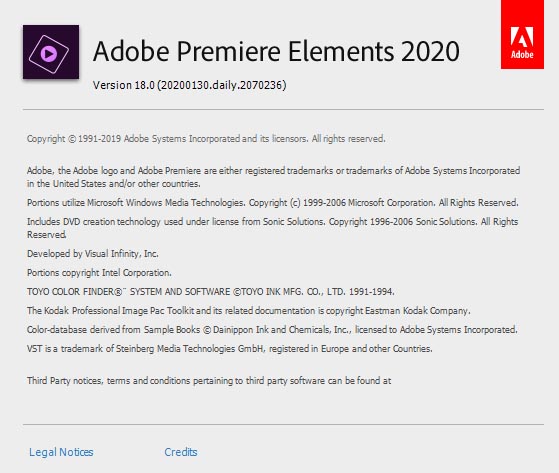Click the Intel Corporation copyright line
This screenshot has width=559, height=473.
[99, 273]
